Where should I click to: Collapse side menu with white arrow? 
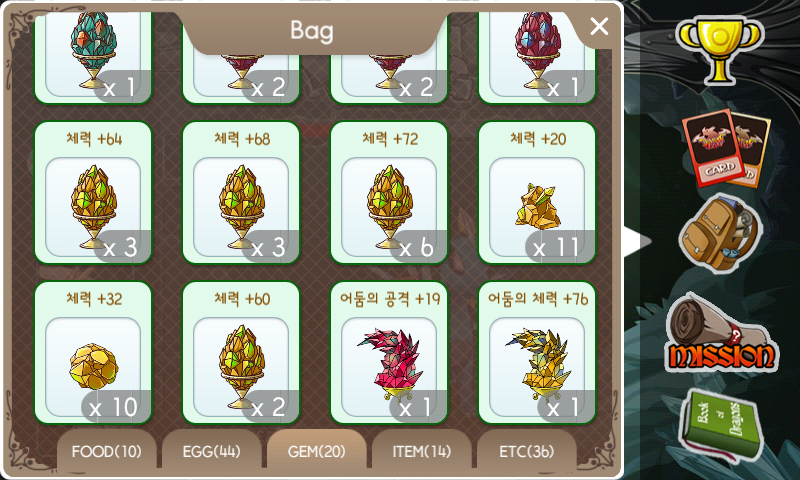[x=636, y=241]
